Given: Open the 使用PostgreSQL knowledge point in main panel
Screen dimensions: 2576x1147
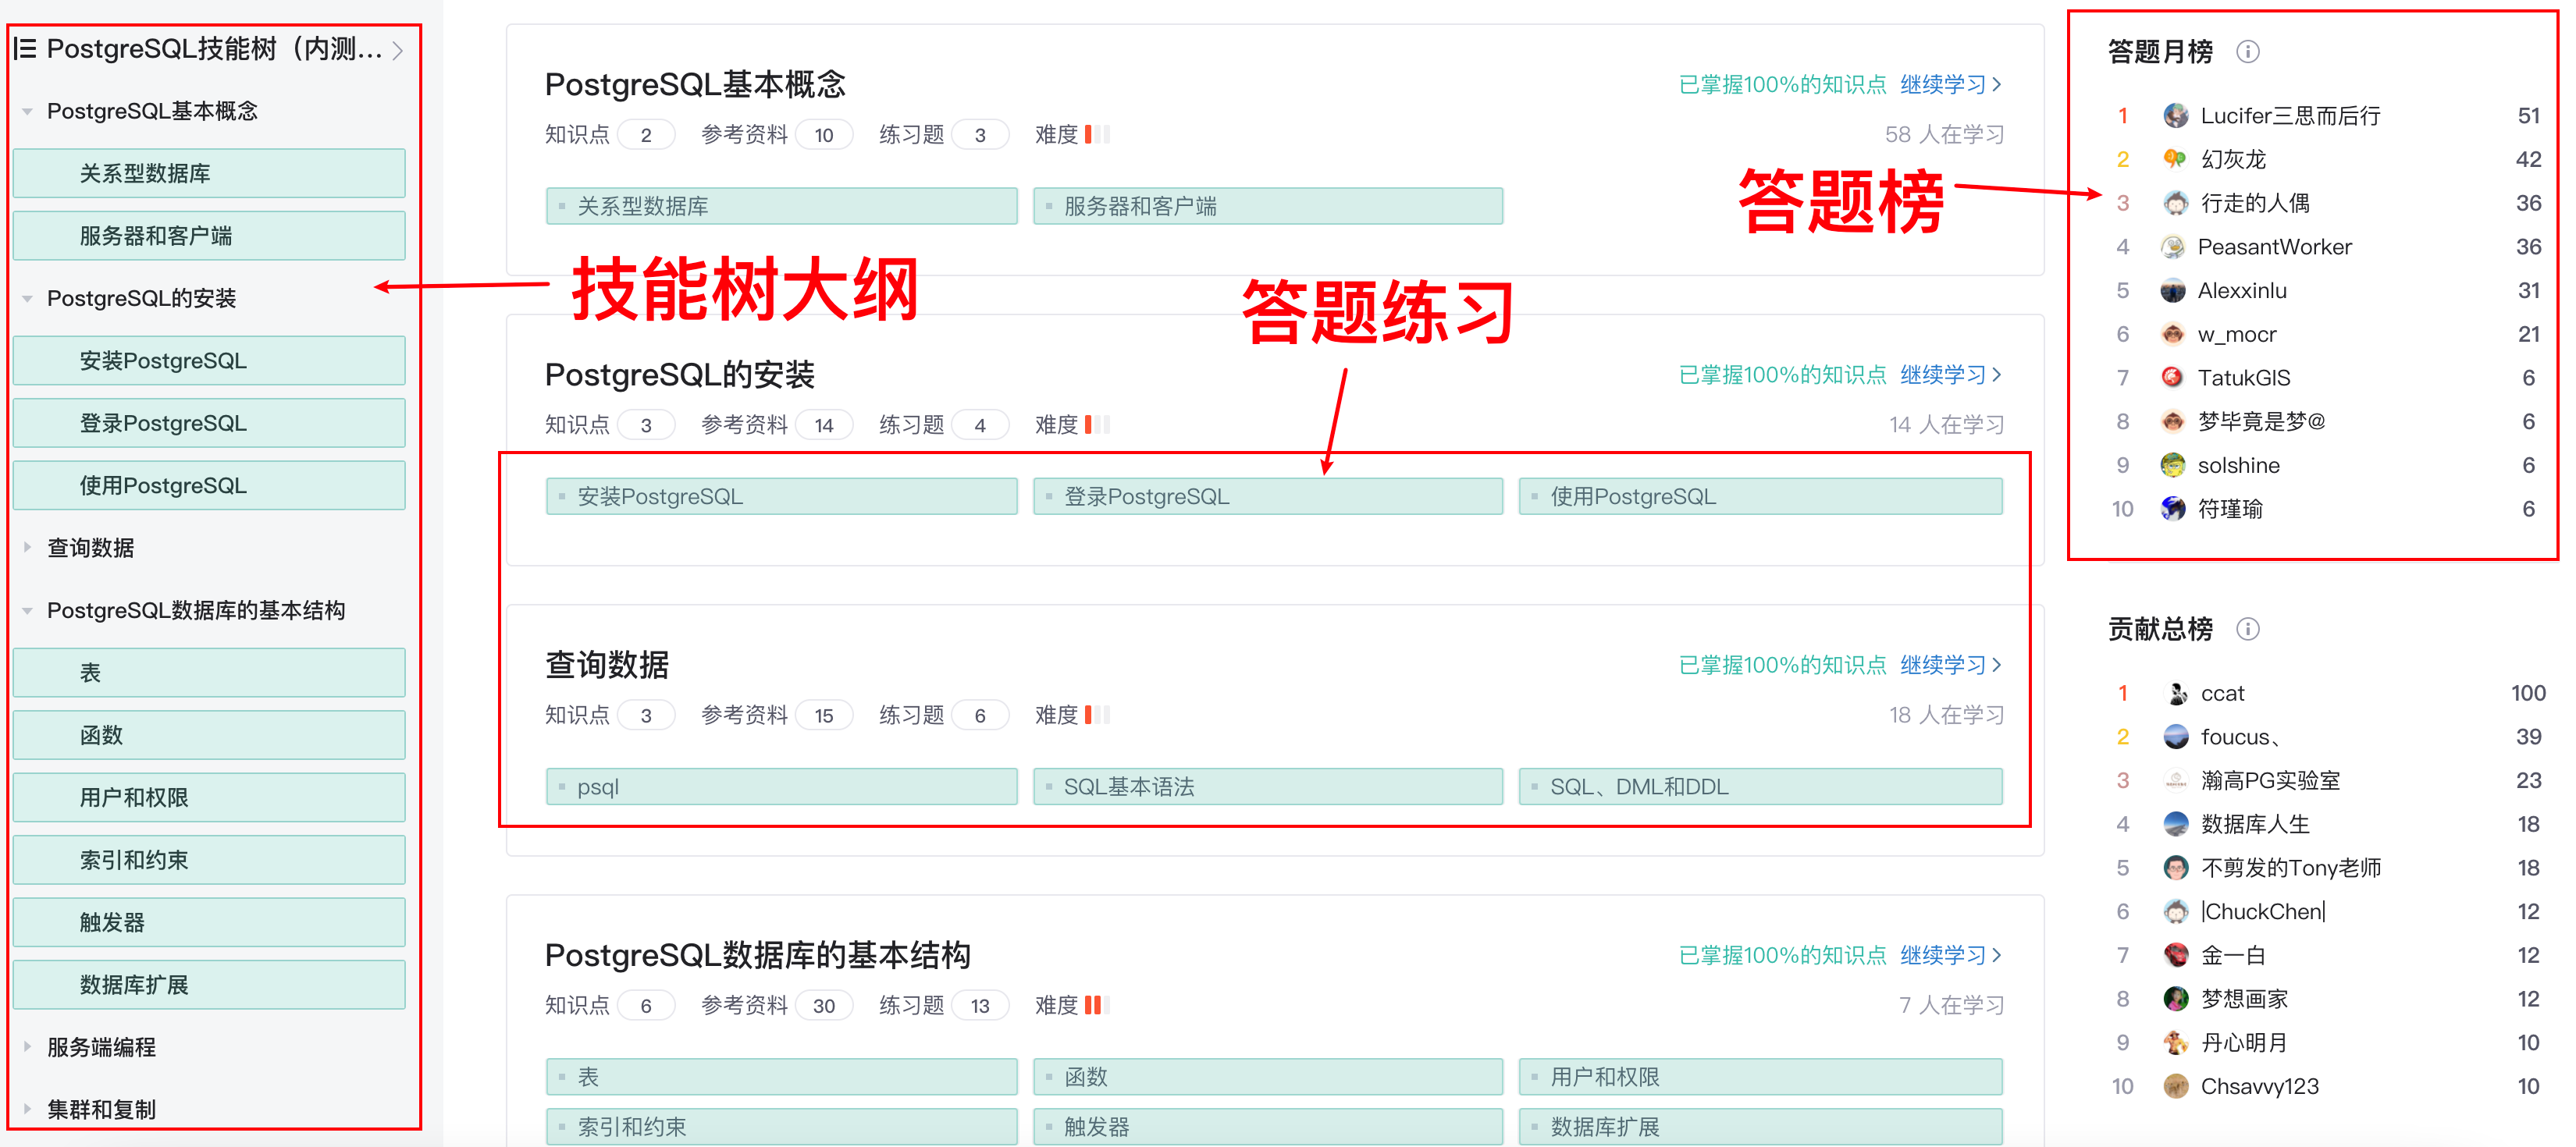Looking at the screenshot, I should [1760, 496].
